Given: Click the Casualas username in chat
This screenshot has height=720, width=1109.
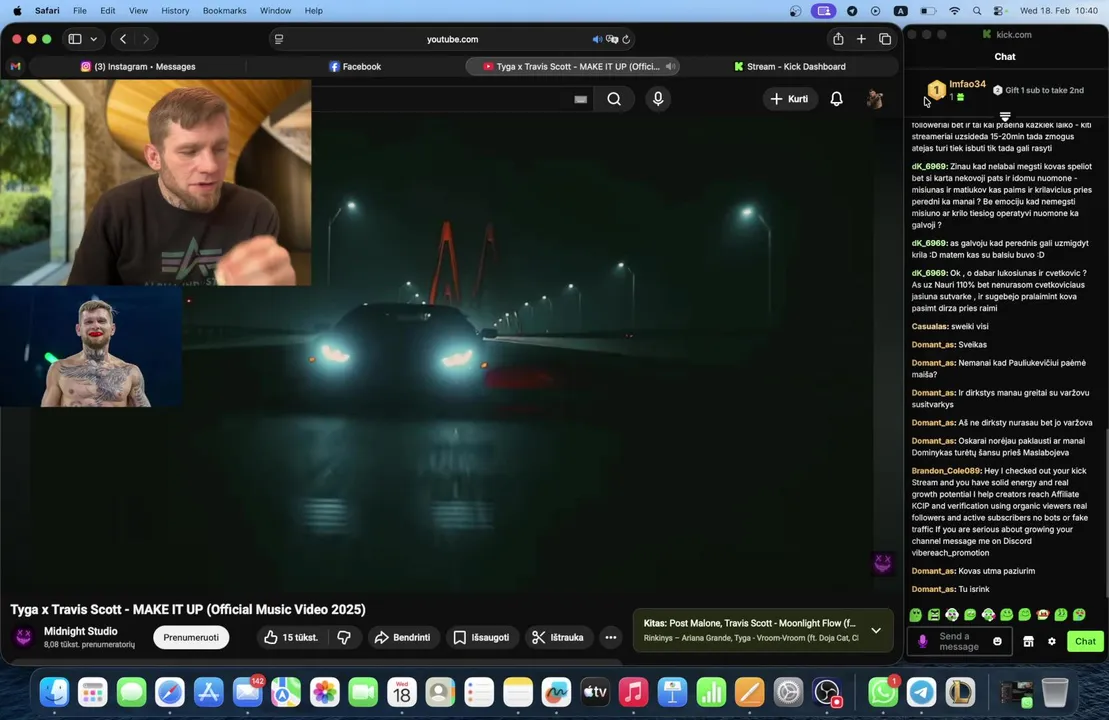Looking at the screenshot, I should coord(930,326).
